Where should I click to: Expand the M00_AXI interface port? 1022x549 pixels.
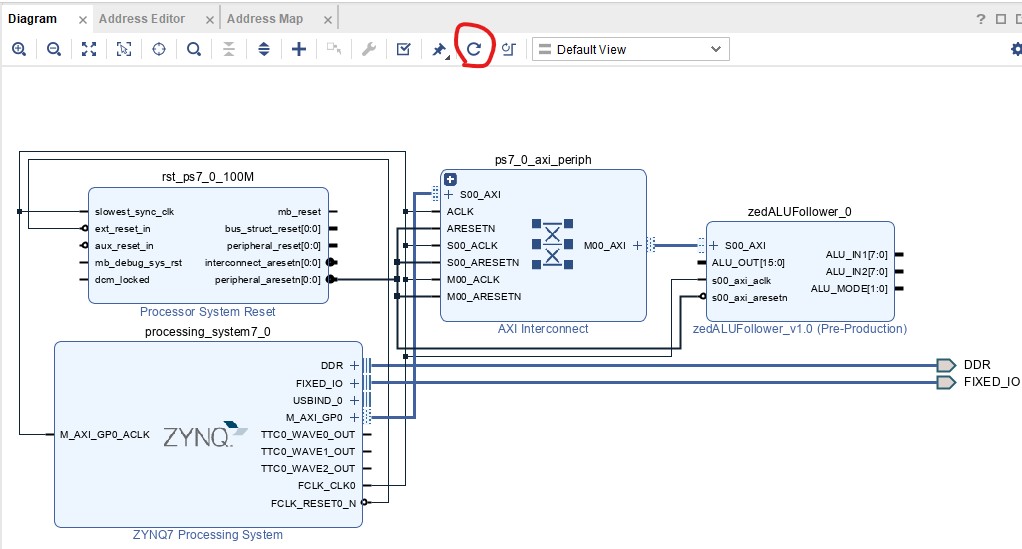point(637,245)
